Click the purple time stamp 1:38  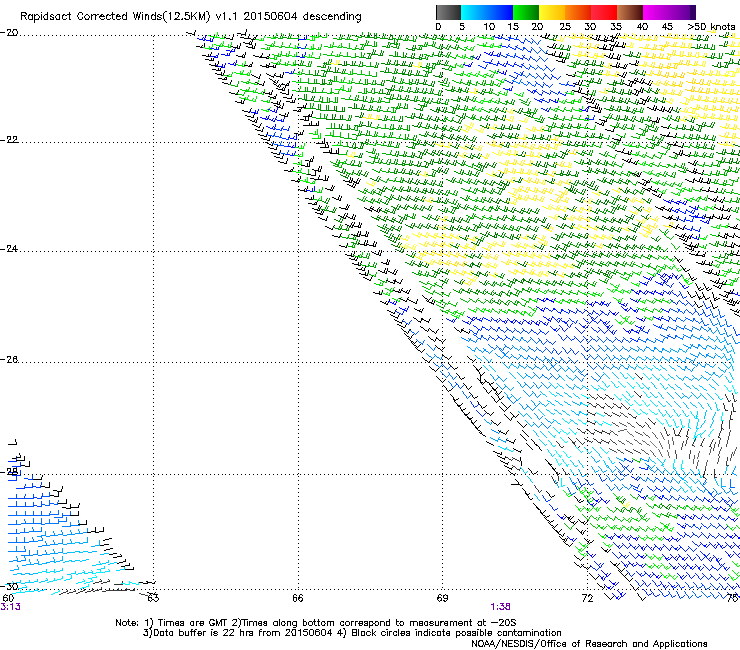pos(500,607)
